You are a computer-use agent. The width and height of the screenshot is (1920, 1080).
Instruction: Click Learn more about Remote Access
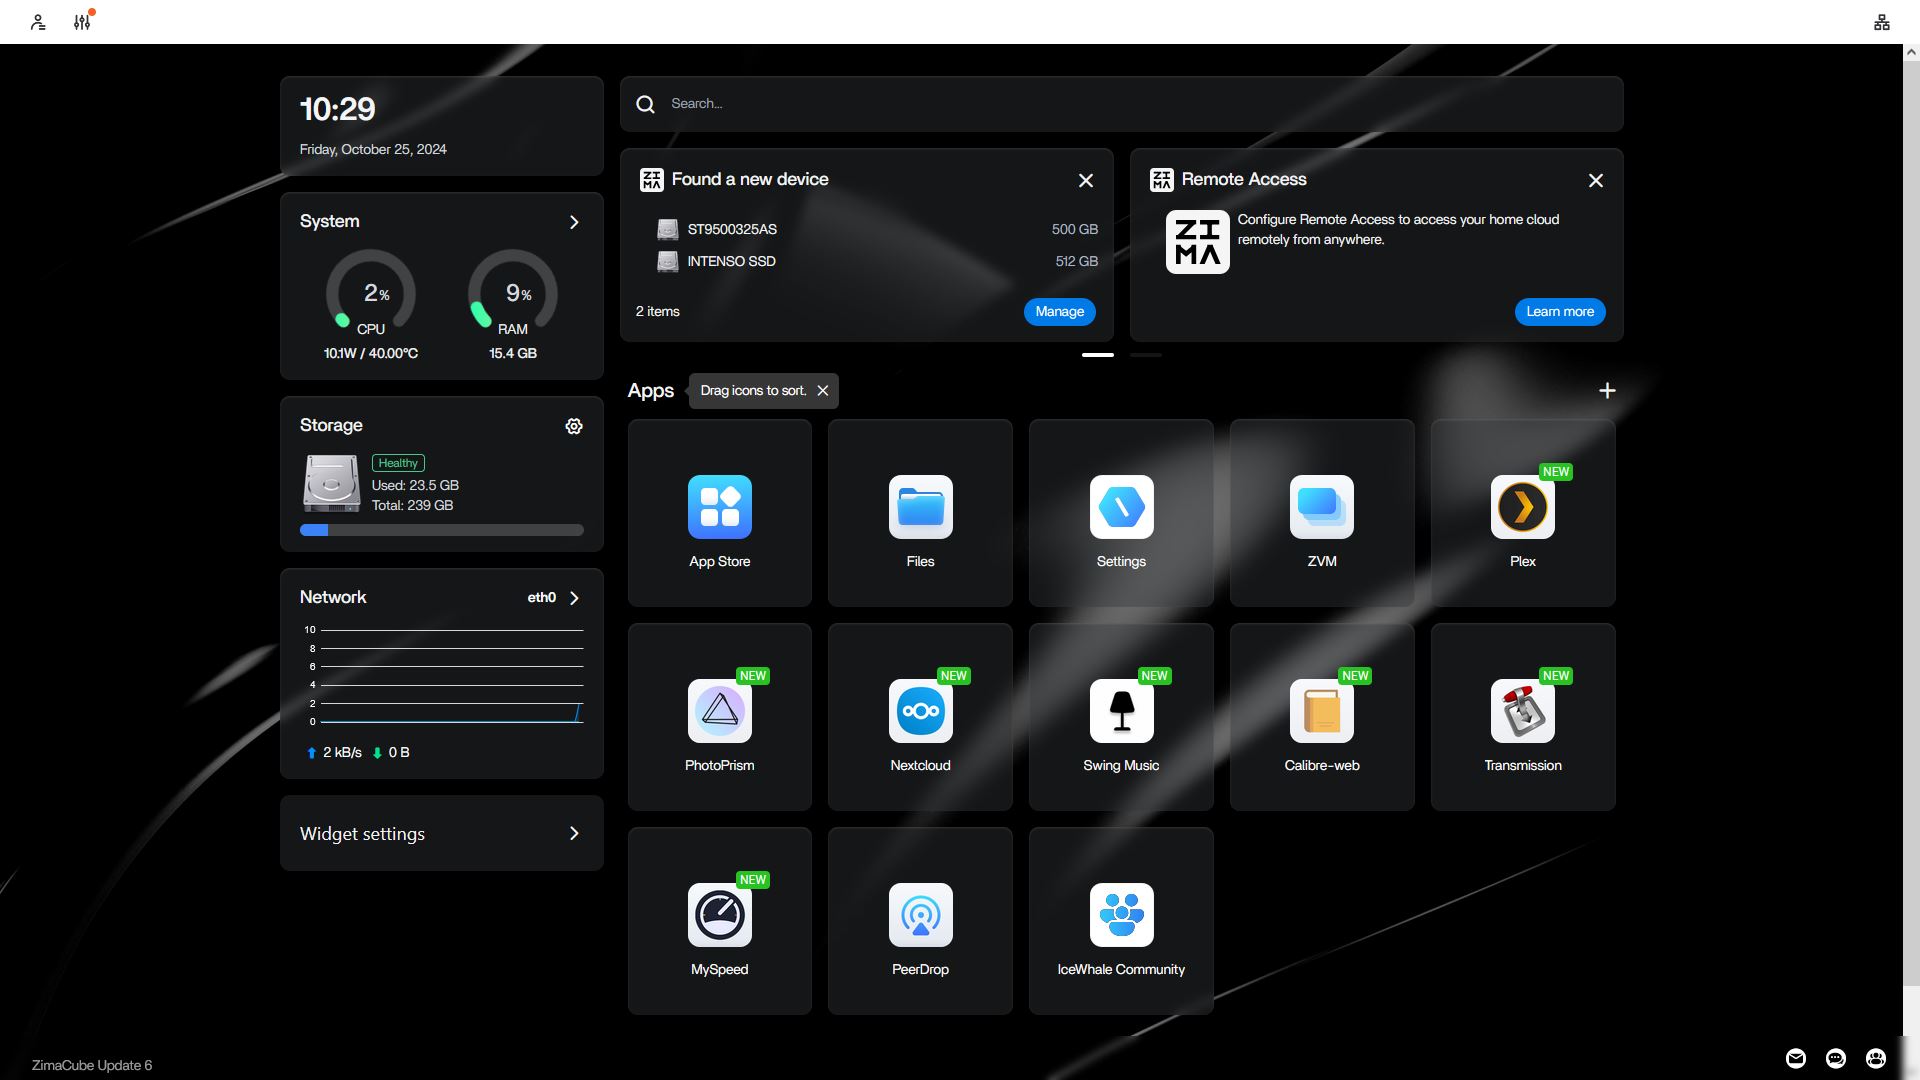tap(1559, 312)
